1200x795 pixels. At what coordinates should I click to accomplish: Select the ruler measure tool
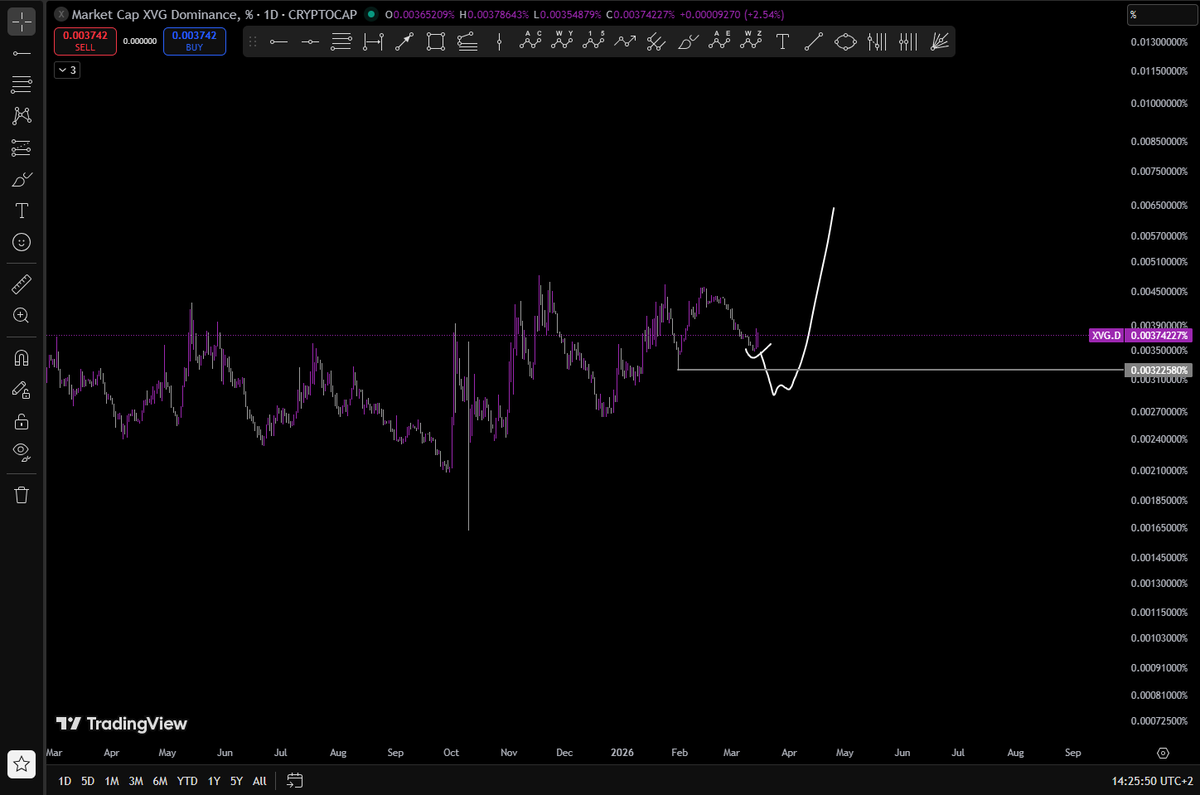coord(21,285)
